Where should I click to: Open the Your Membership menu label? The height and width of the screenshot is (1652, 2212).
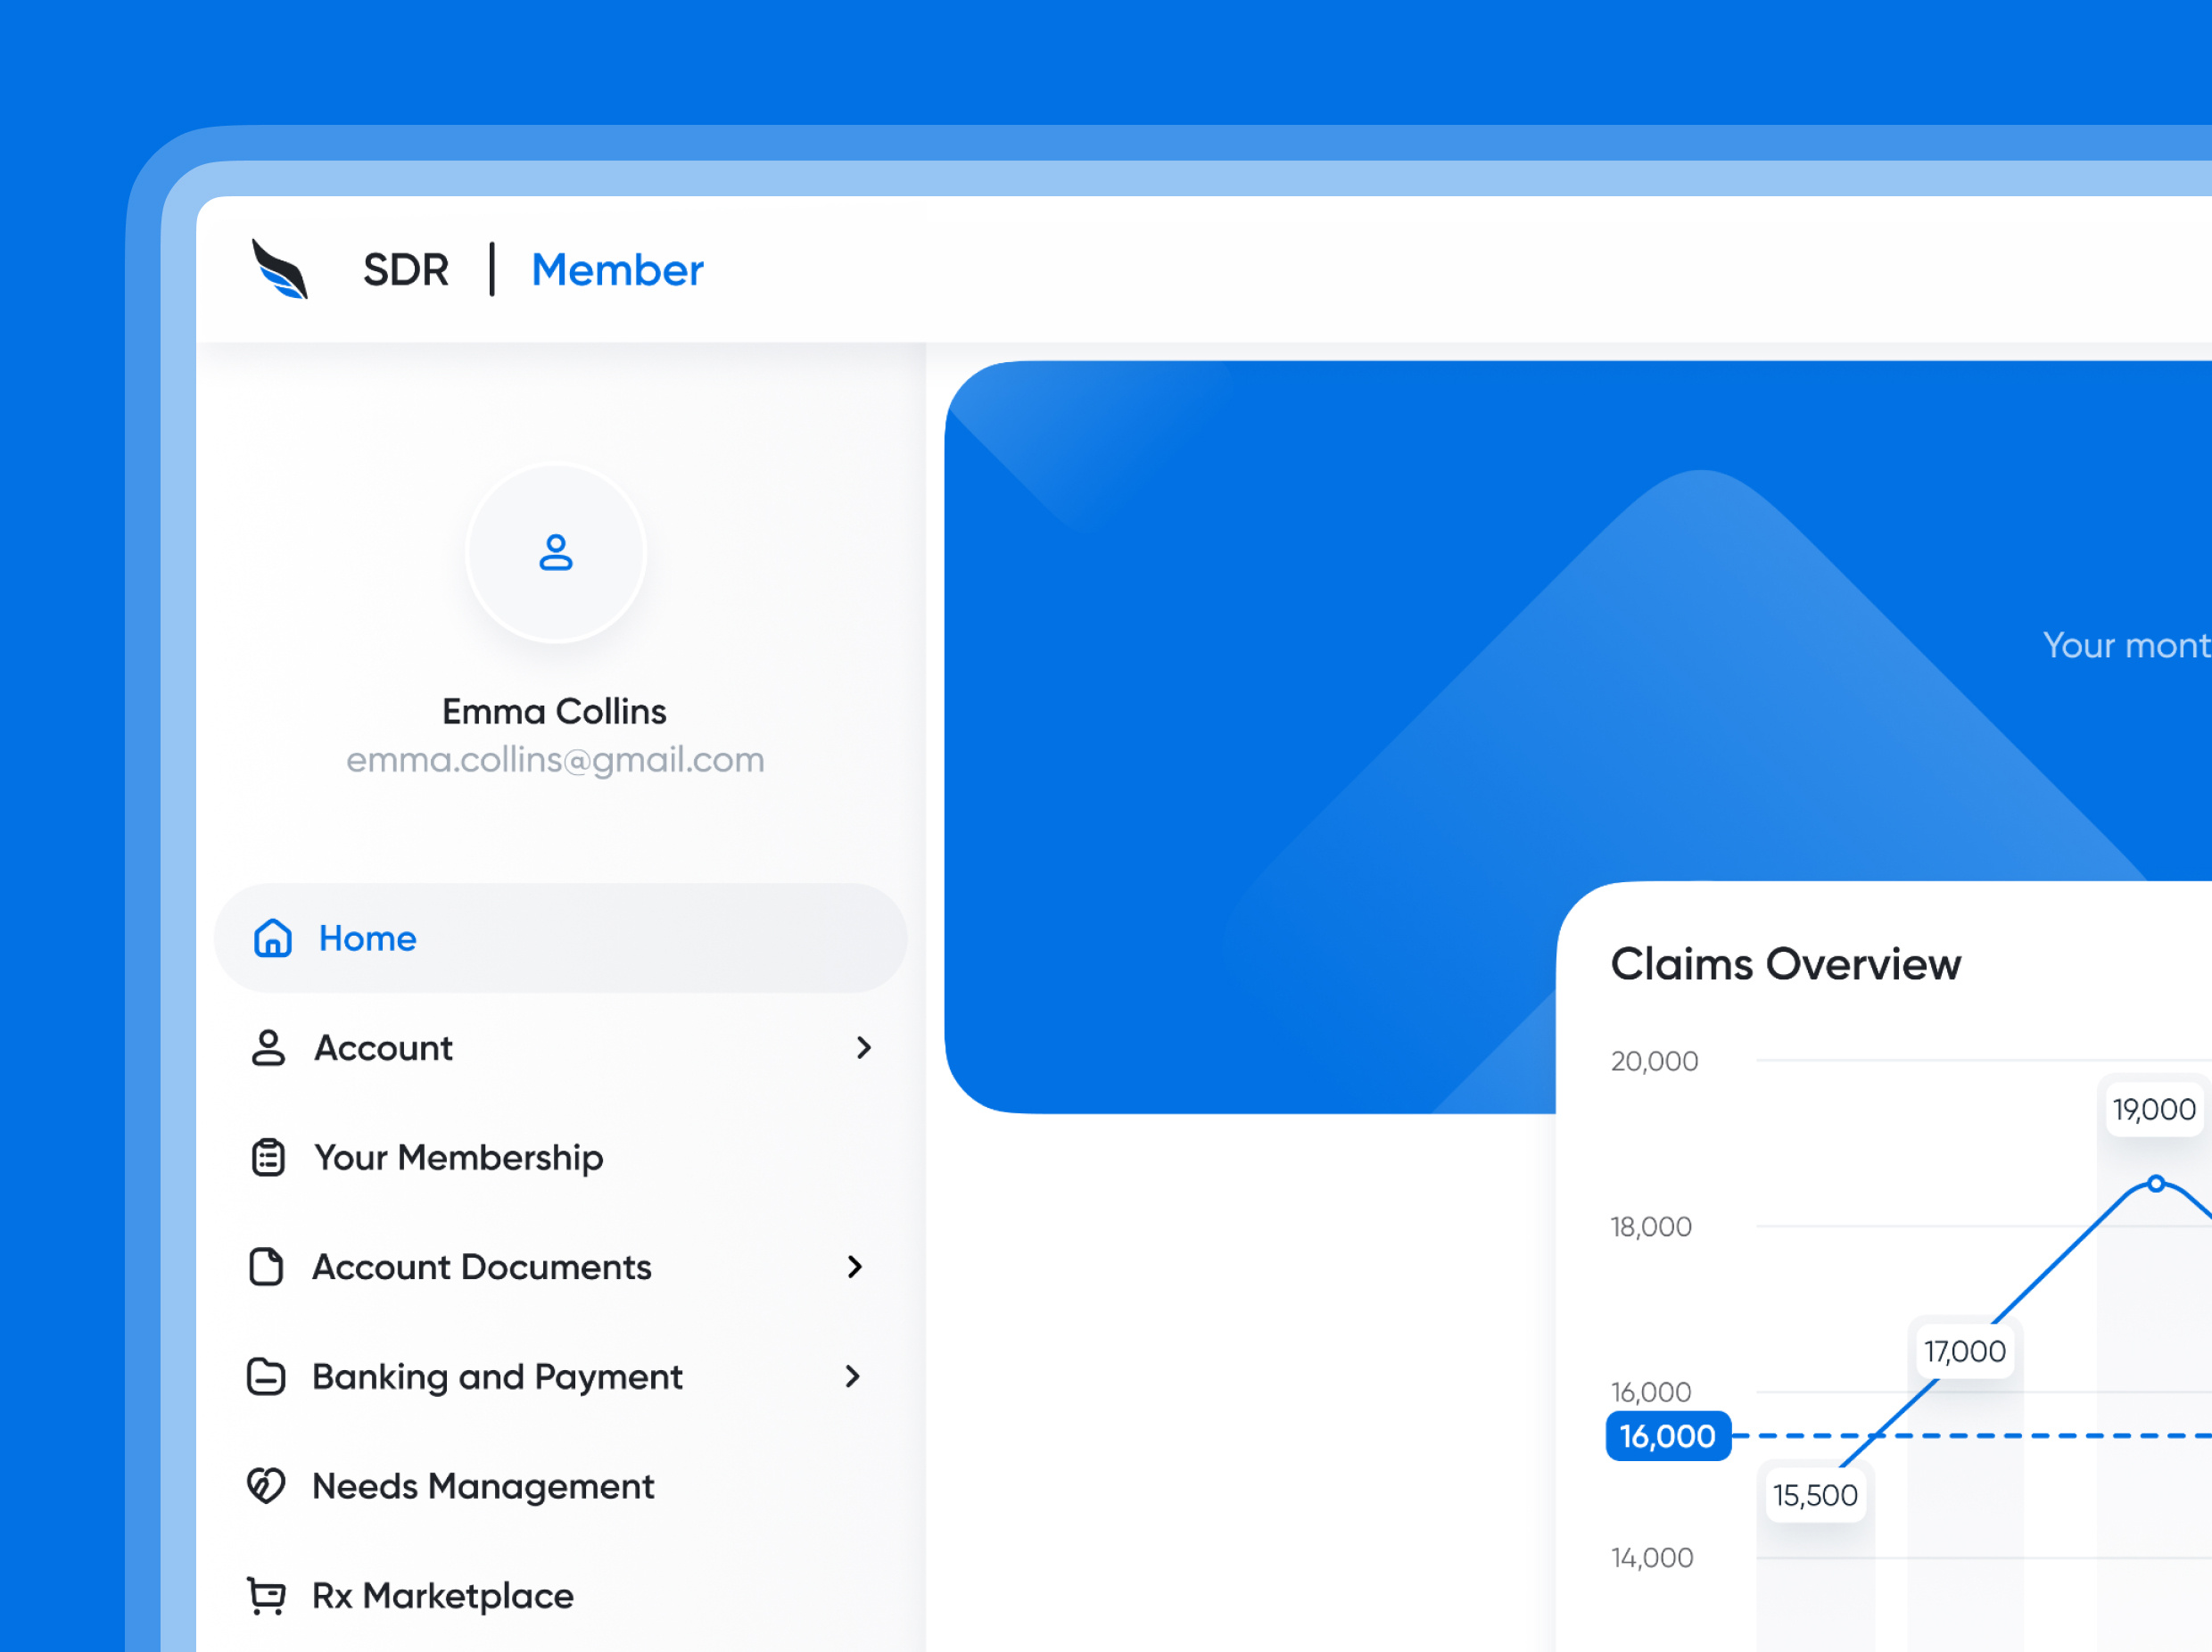458,1157
